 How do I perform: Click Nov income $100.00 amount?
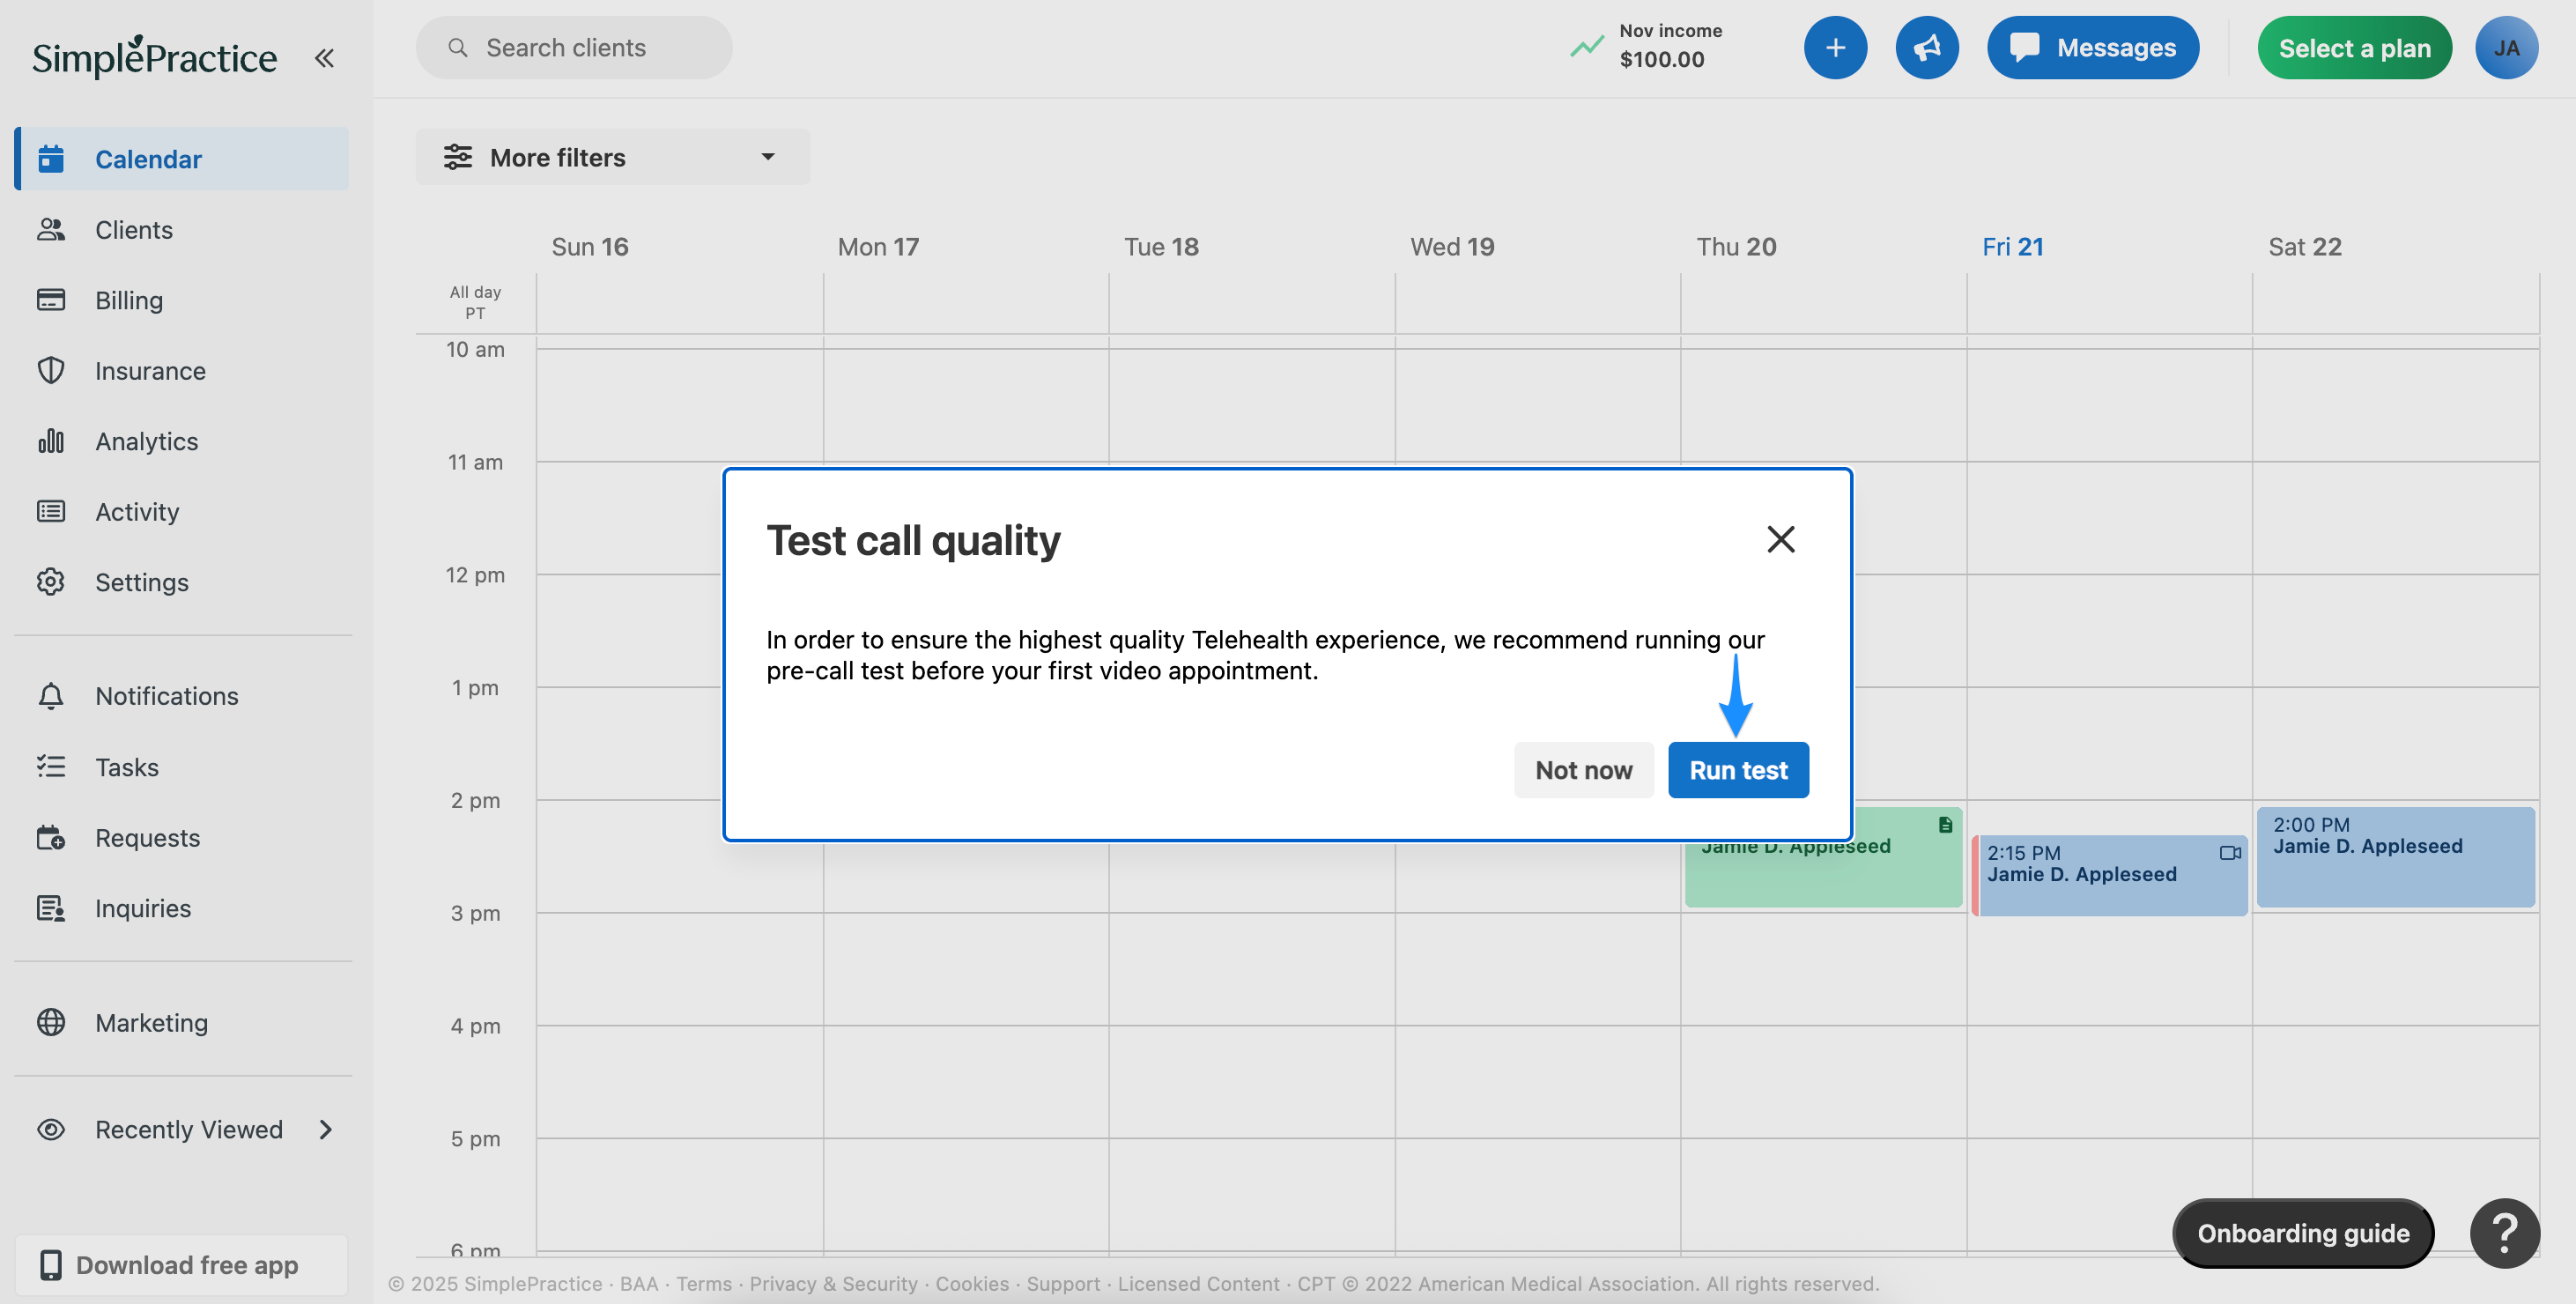tap(1662, 60)
